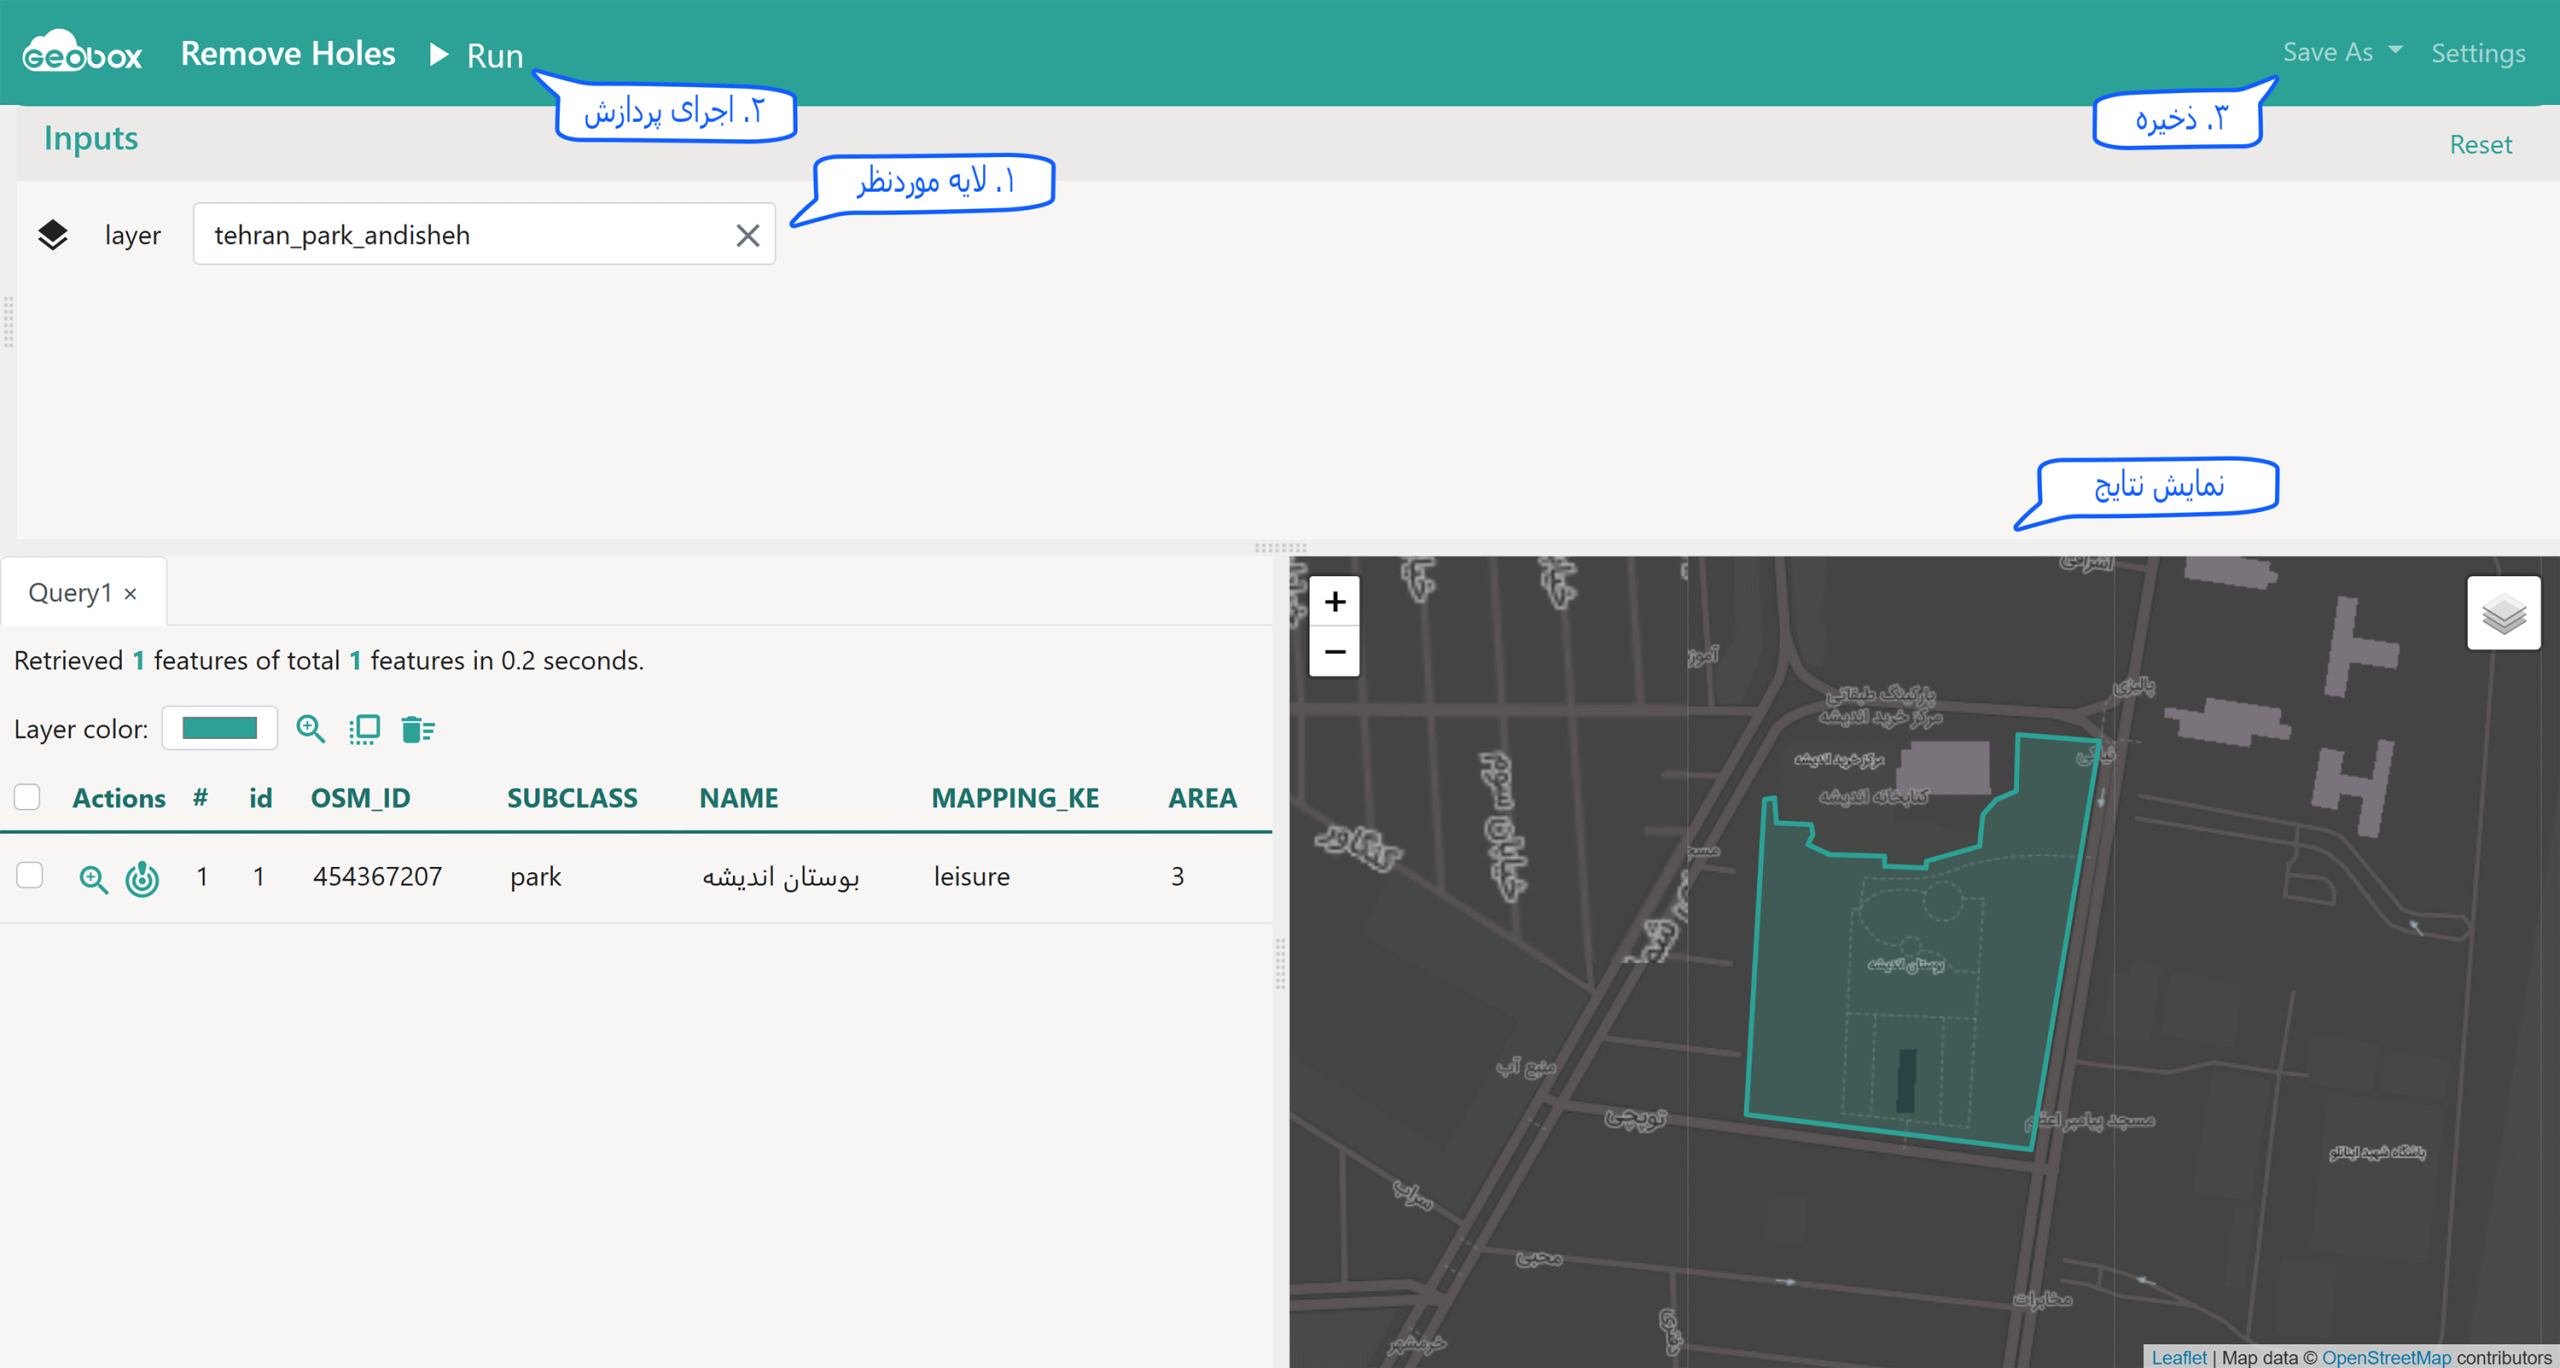The height and width of the screenshot is (1368, 2560).
Task: Zoom out on the map
Action: [x=1334, y=652]
